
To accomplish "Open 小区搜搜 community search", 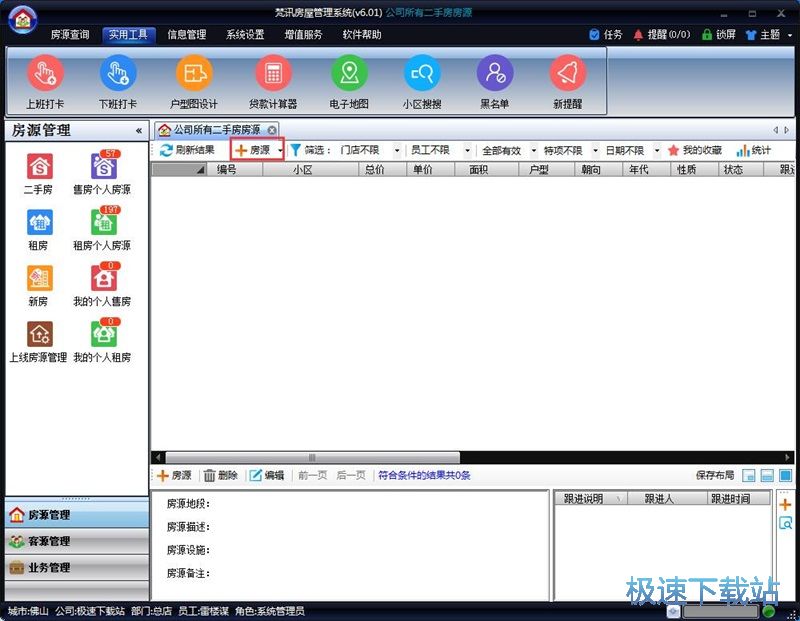I will click(x=421, y=80).
